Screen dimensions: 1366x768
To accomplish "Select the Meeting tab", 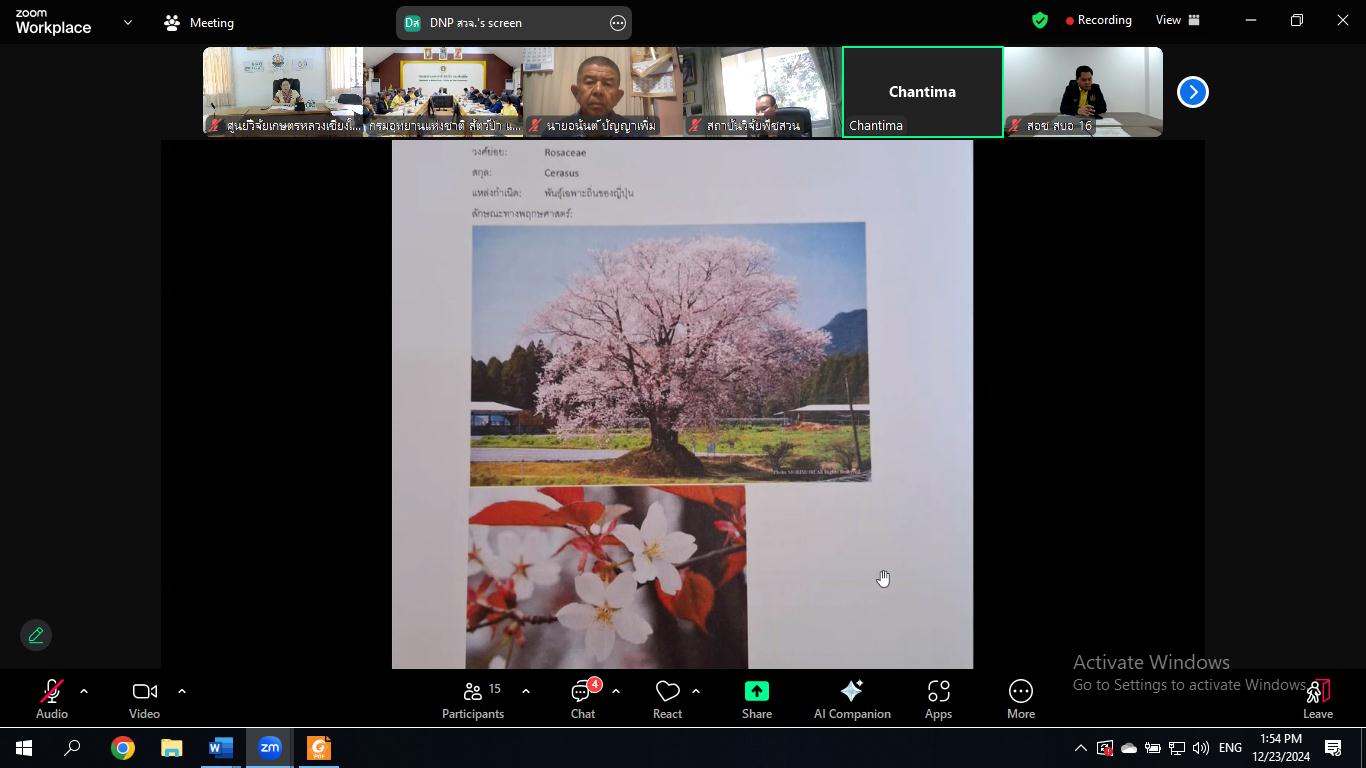I will click(x=199, y=22).
